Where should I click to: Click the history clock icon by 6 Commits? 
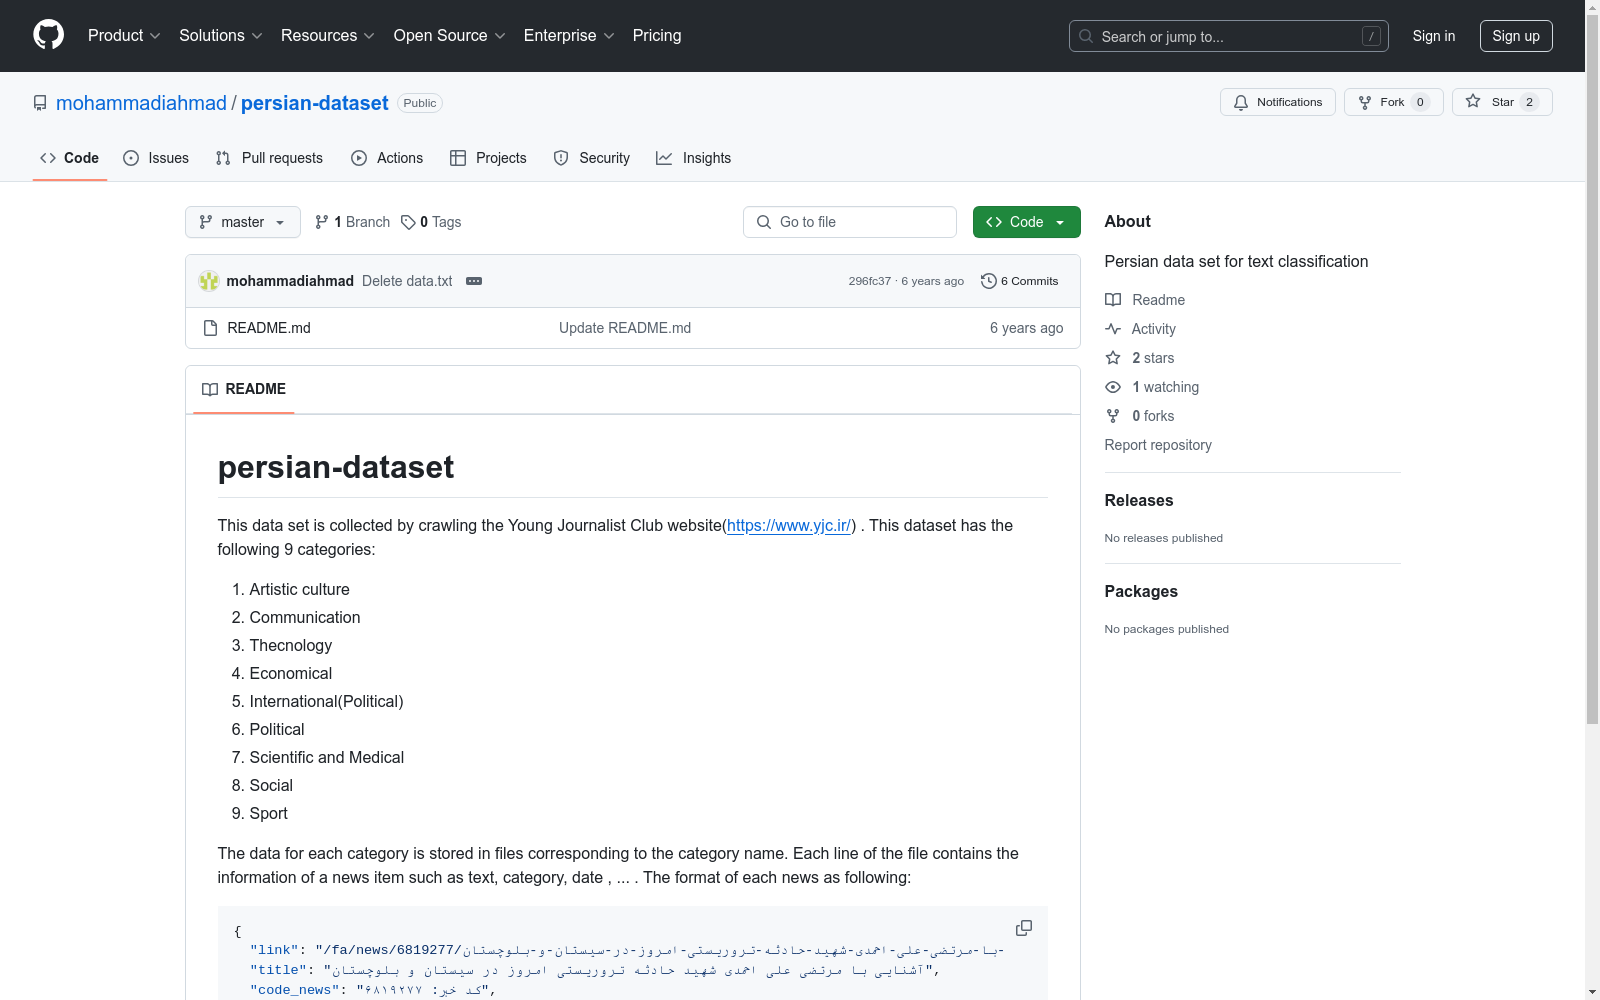[x=989, y=281]
